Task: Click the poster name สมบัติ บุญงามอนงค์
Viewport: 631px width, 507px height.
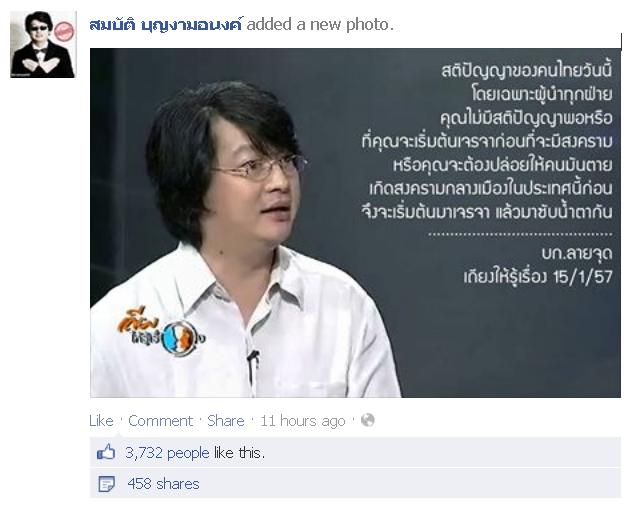Action: tap(165, 25)
